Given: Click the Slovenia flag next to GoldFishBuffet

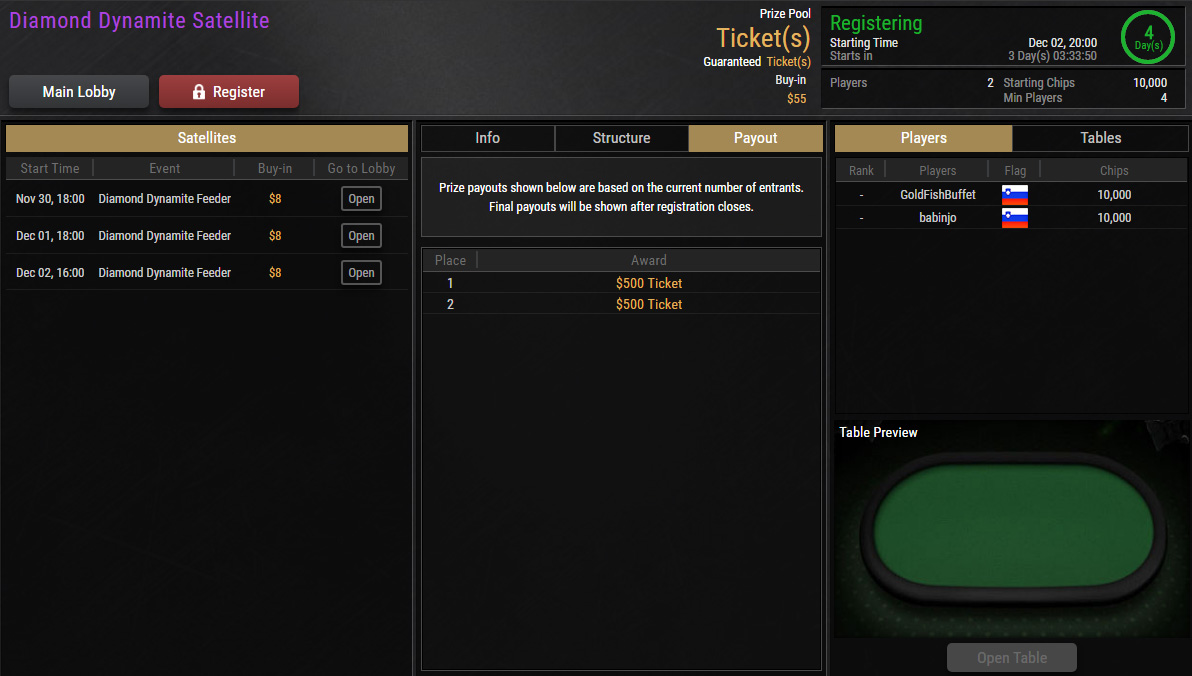Looking at the screenshot, I should click(x=1015, y=195).
